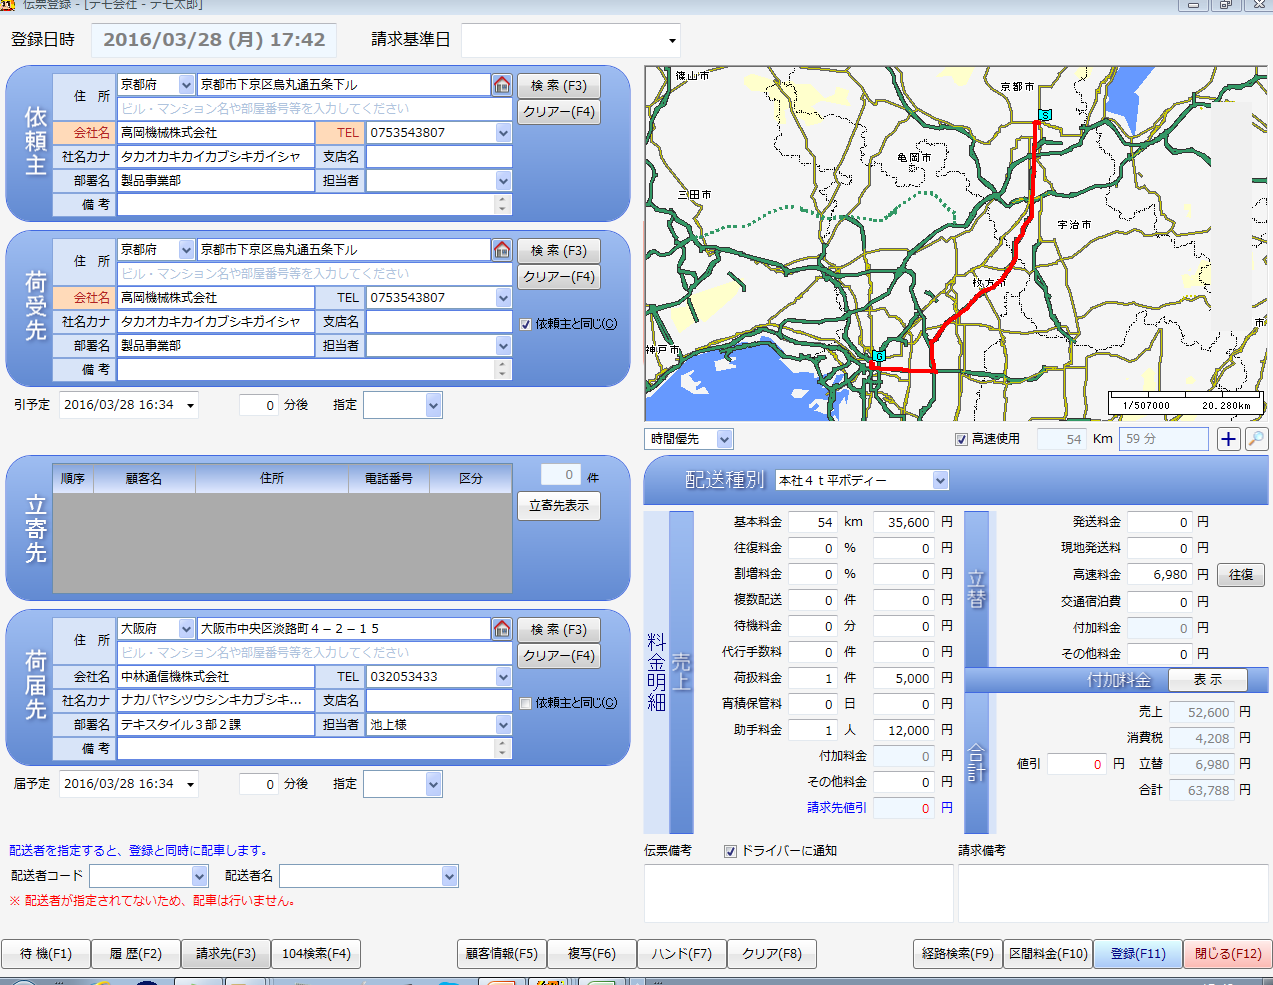1273x985 pixels.
Task: Open the 引予定 date-time dropdown
Action: click(190, 405)
